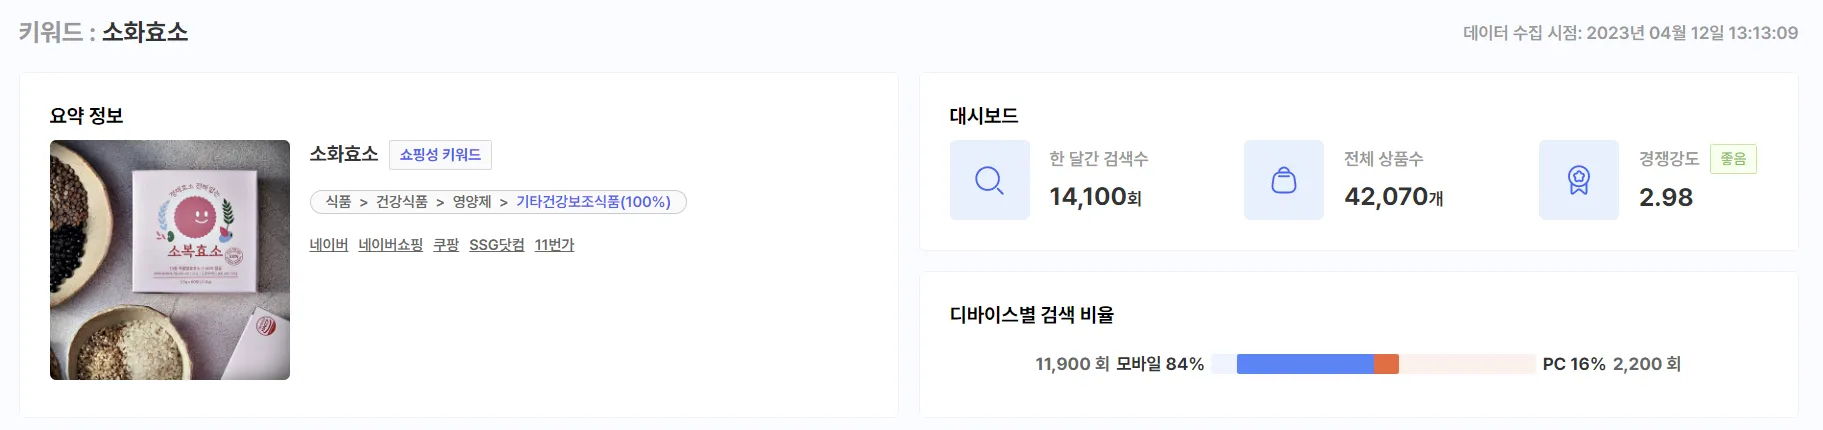Open the 네이버 link
Viewport: 1823px width, 430px height.
pos(329,245)
